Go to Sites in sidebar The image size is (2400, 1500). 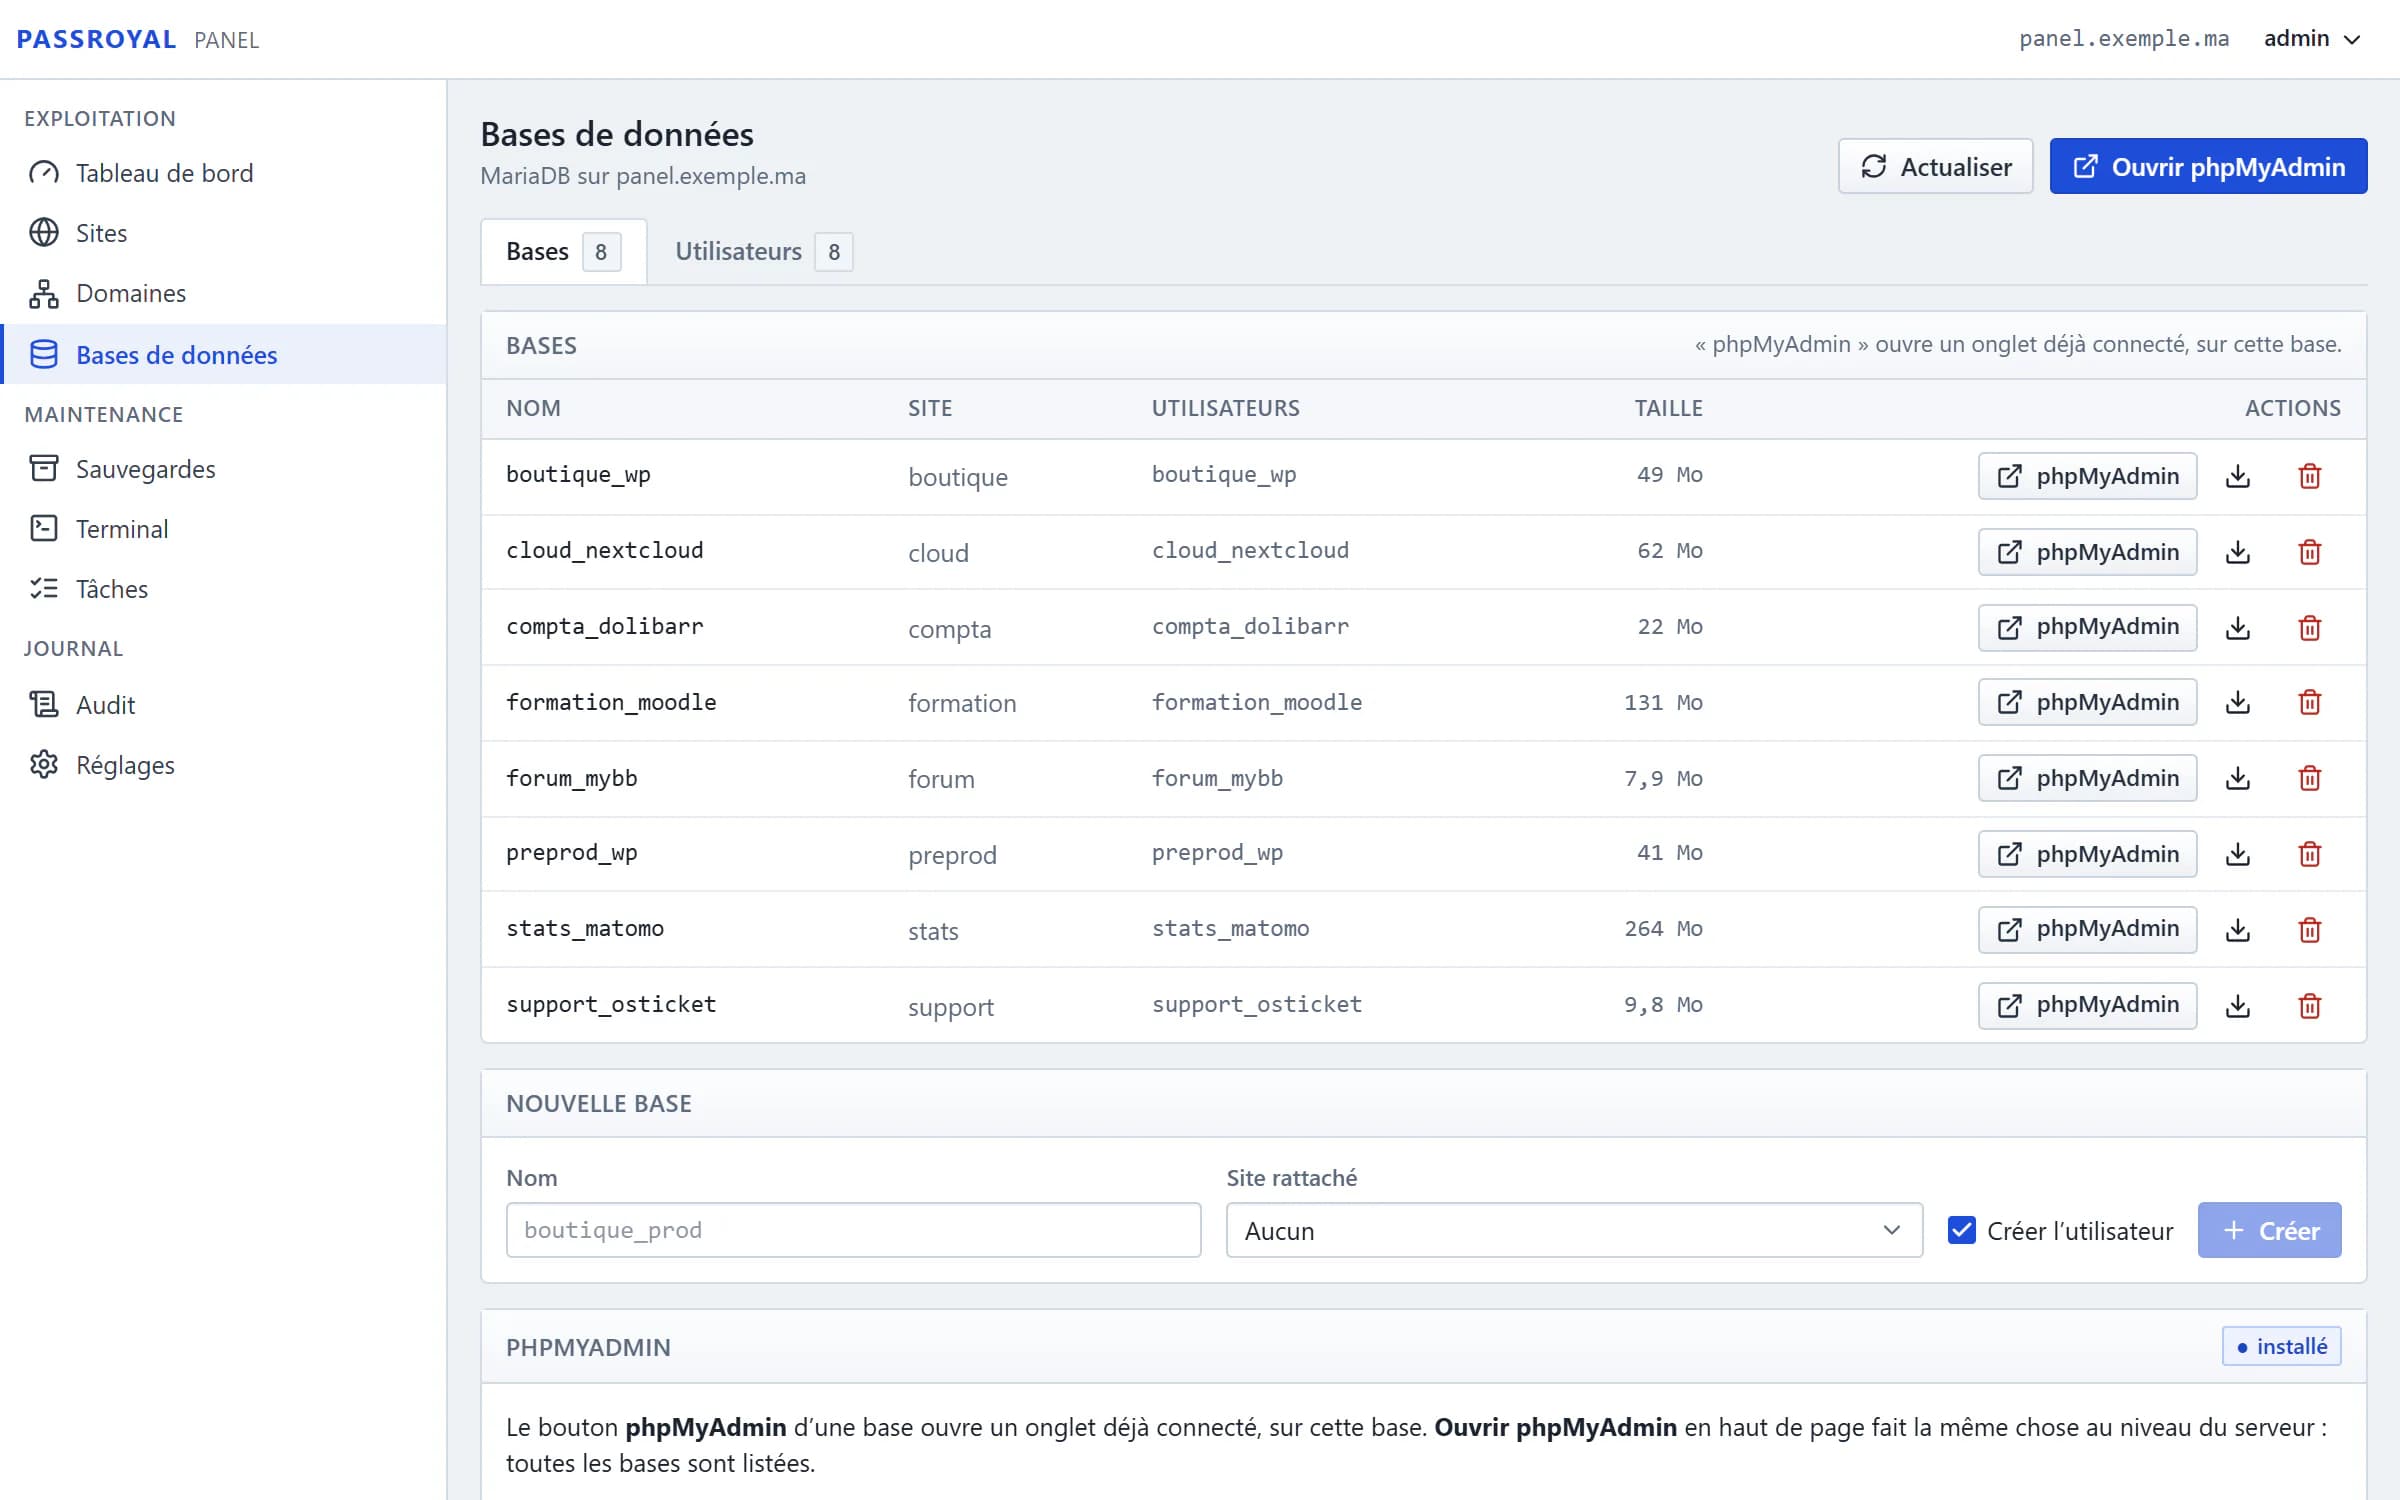[x=224, y=233]
